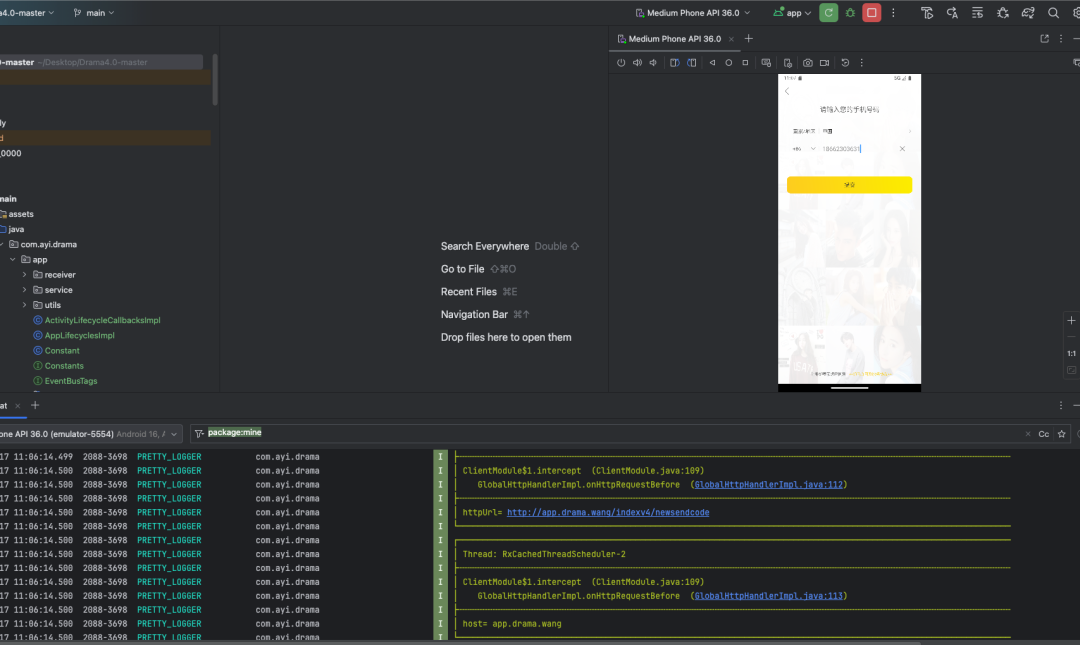
Task: Open the main branch dropdown
Action: (94, 13)
